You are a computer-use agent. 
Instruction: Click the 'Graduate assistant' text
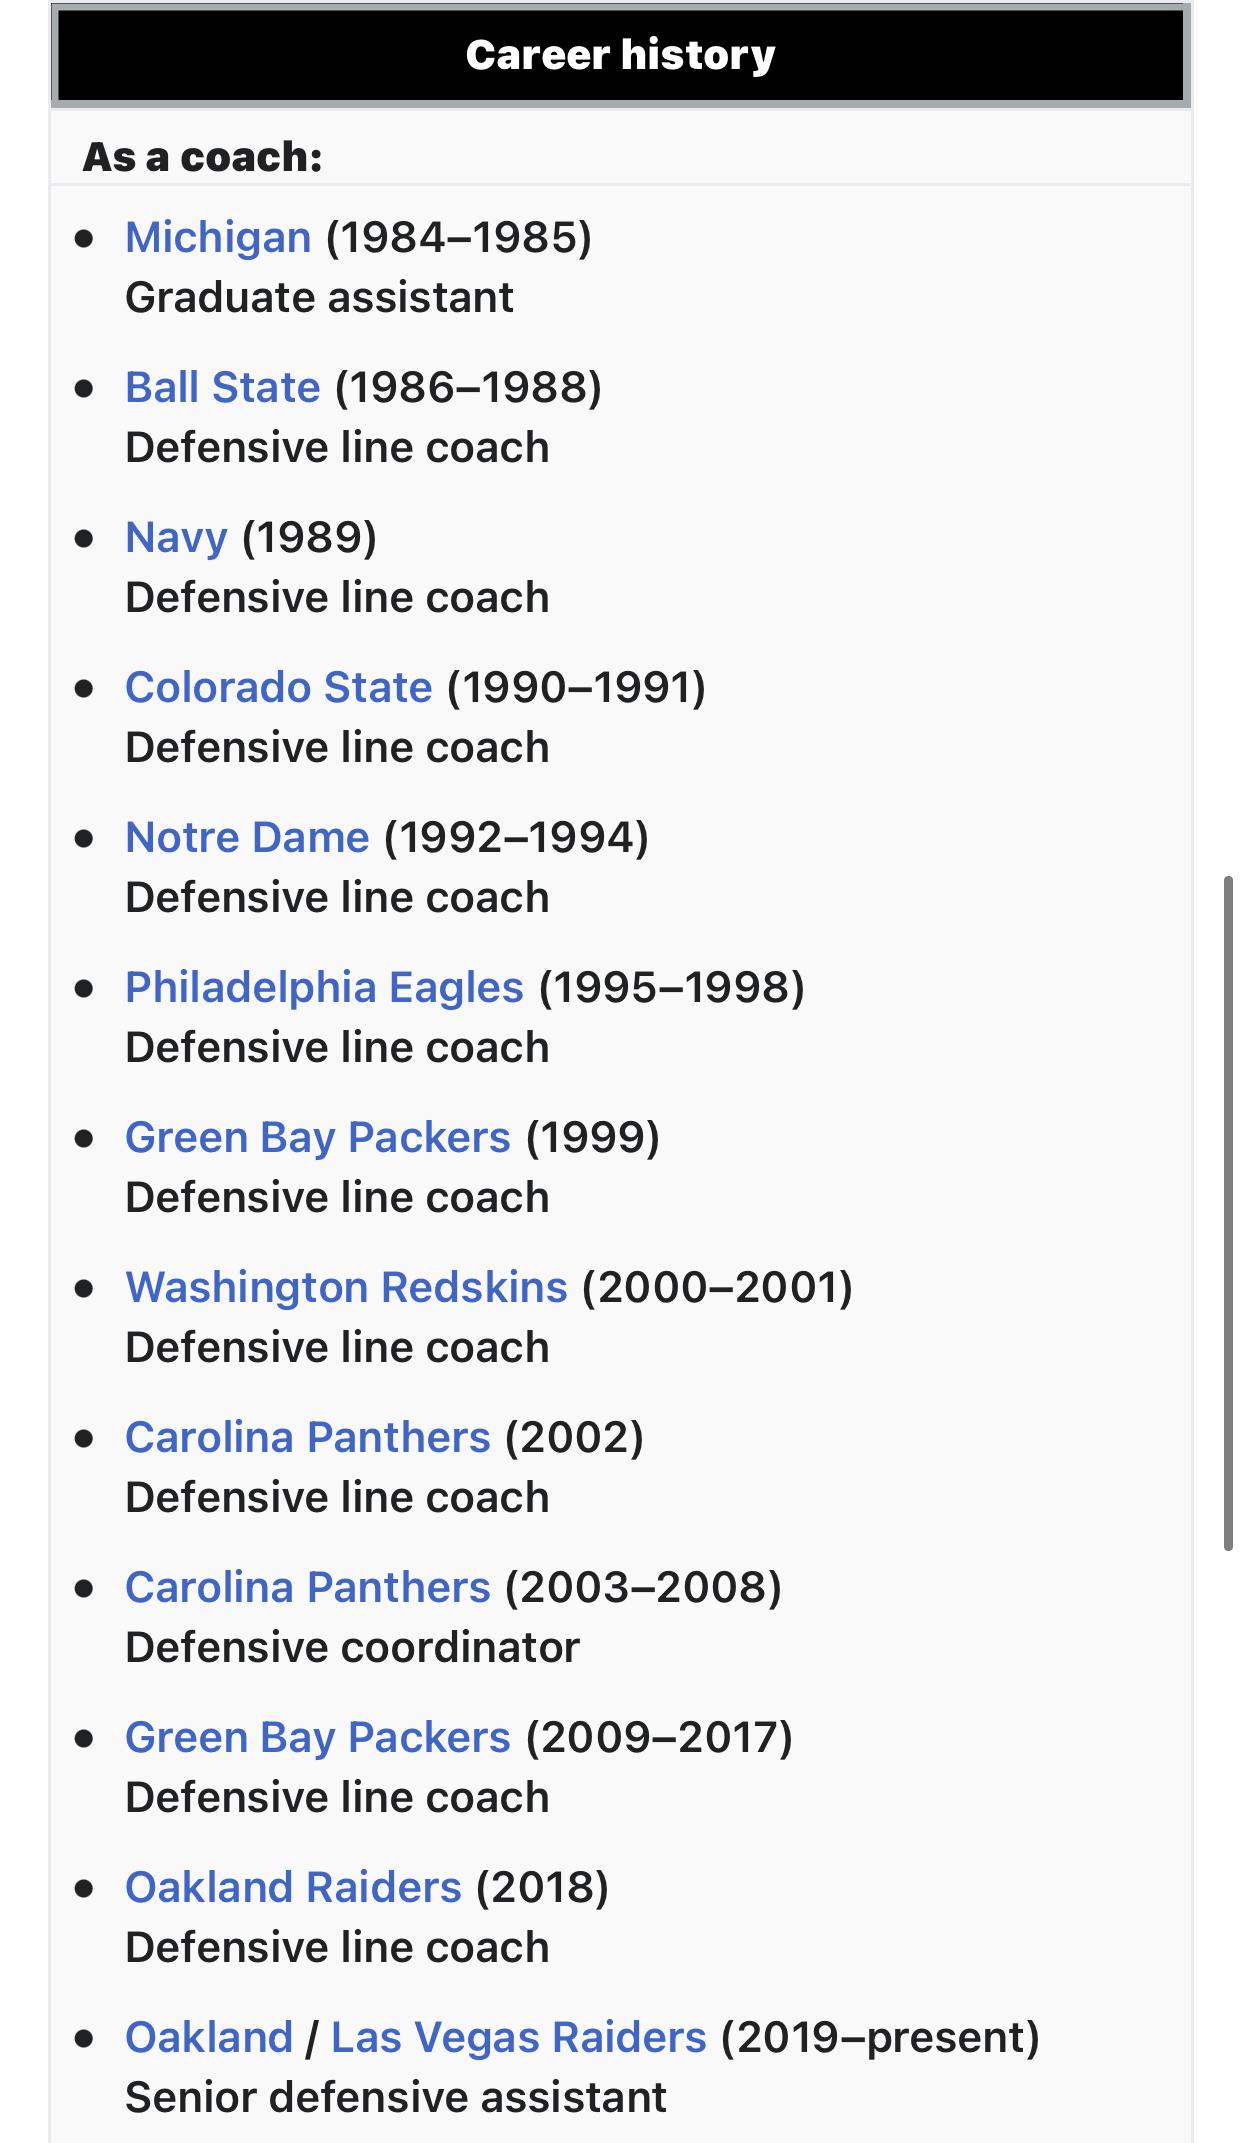pyautogui.click(x=320, y=298)
